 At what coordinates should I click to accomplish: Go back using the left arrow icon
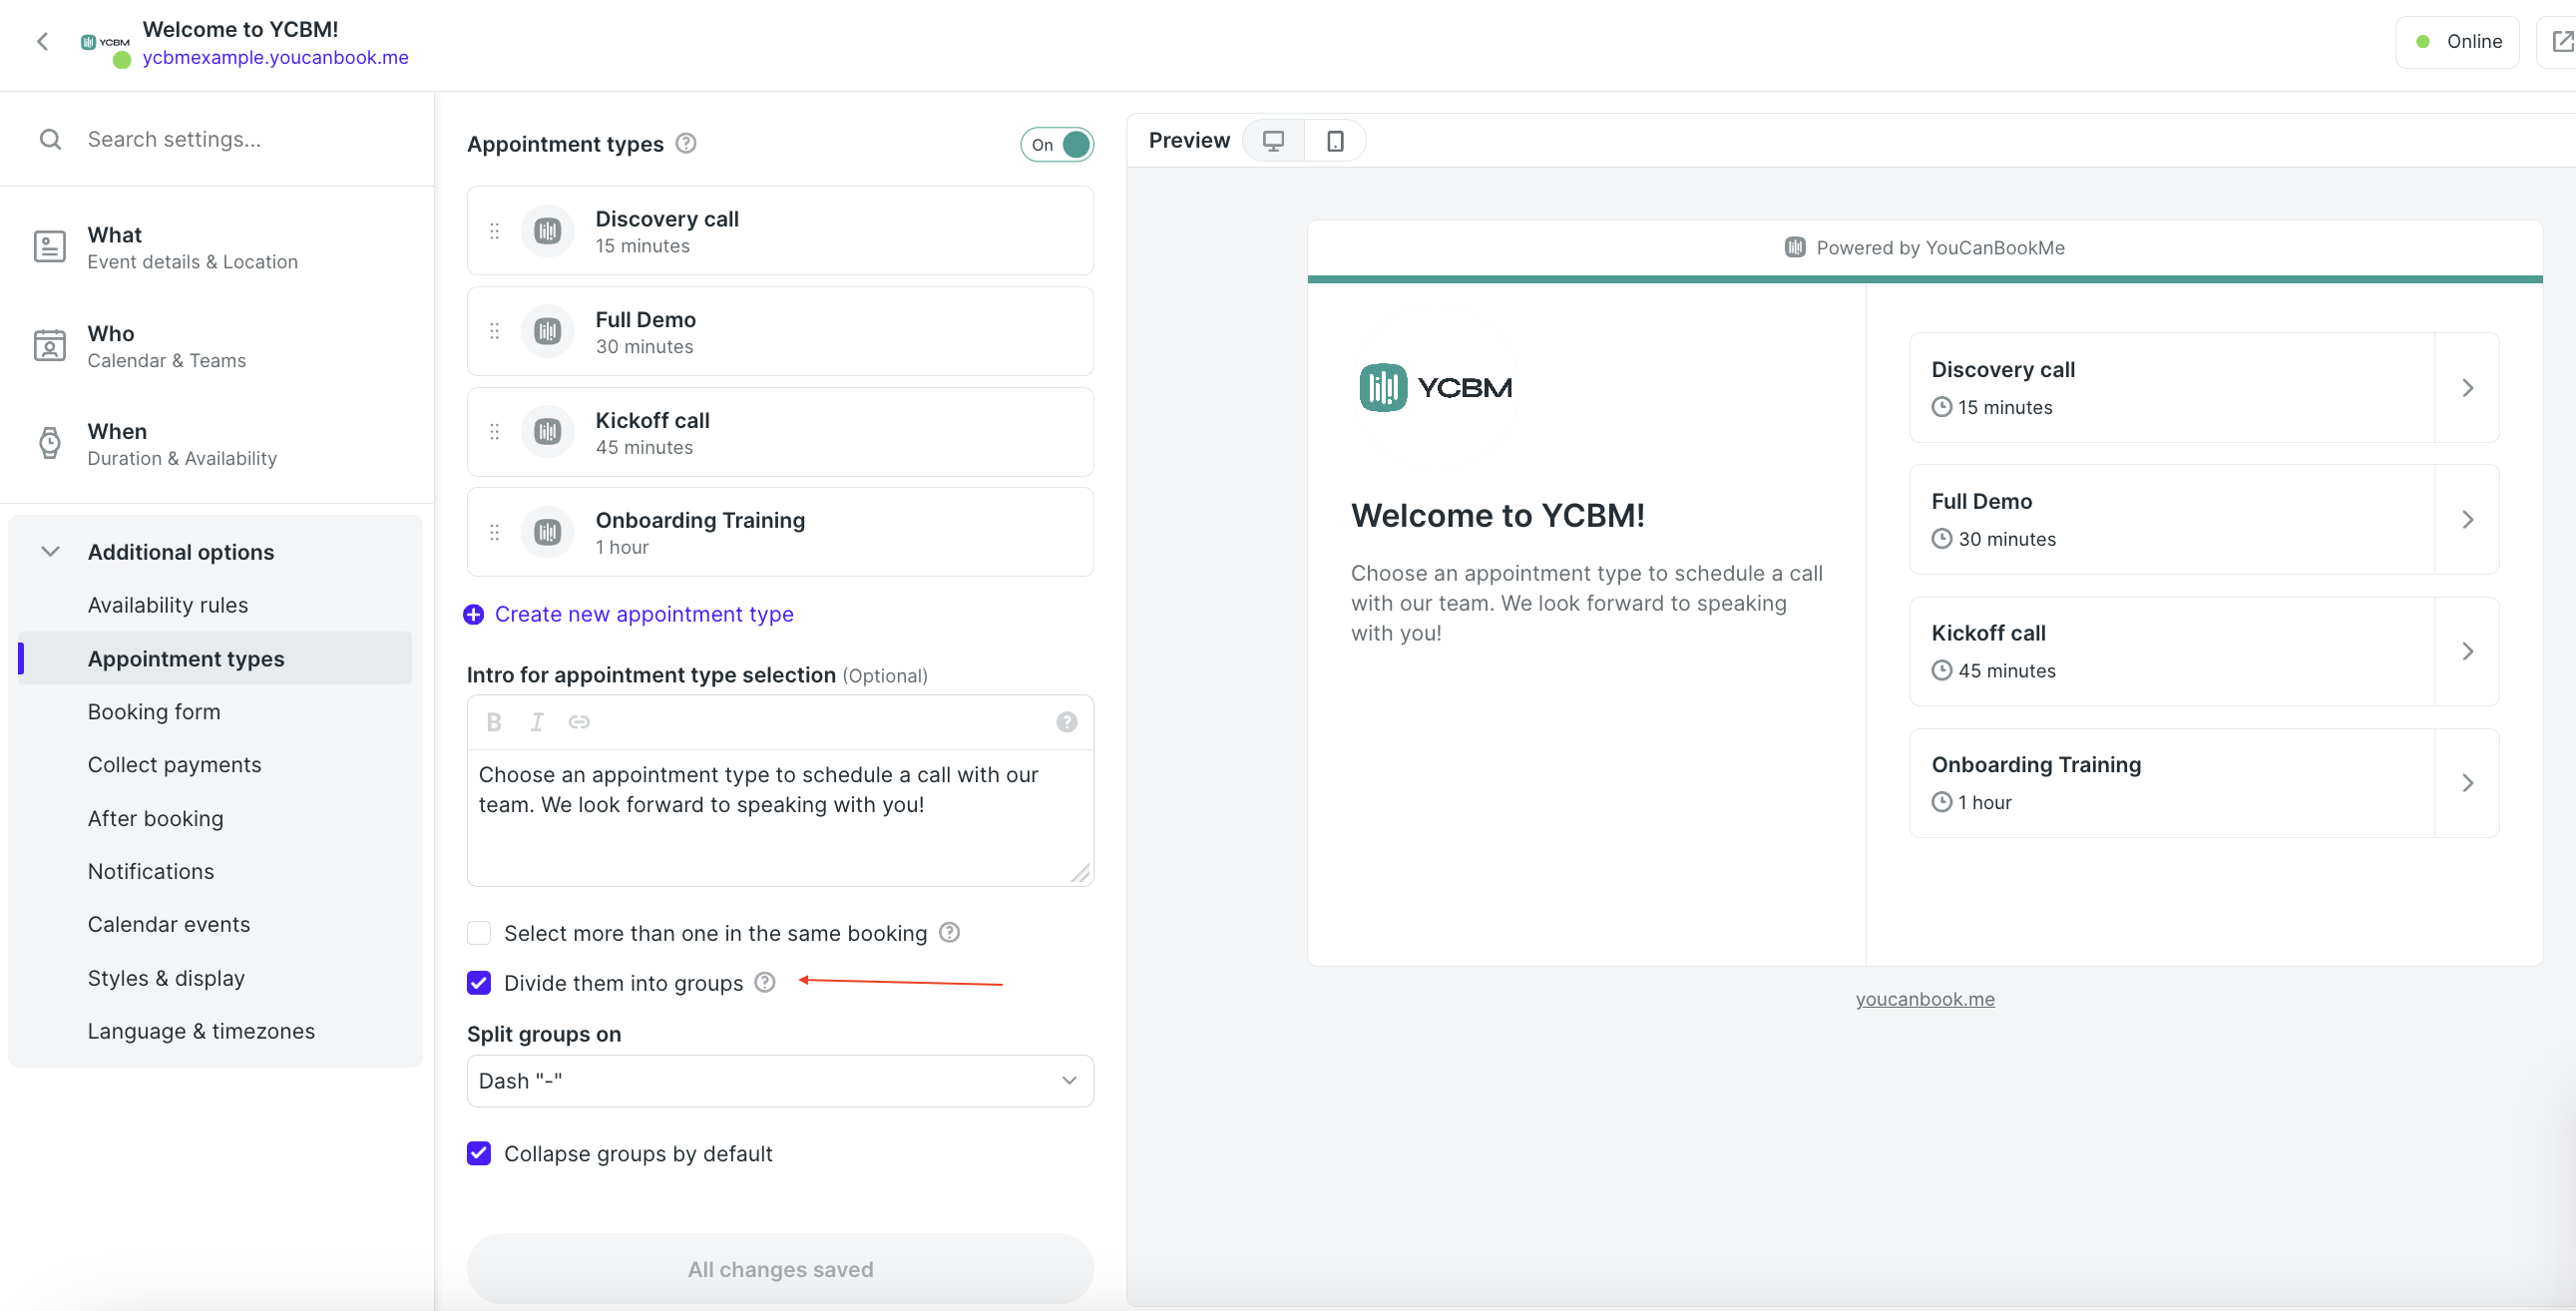pos(42,41)
